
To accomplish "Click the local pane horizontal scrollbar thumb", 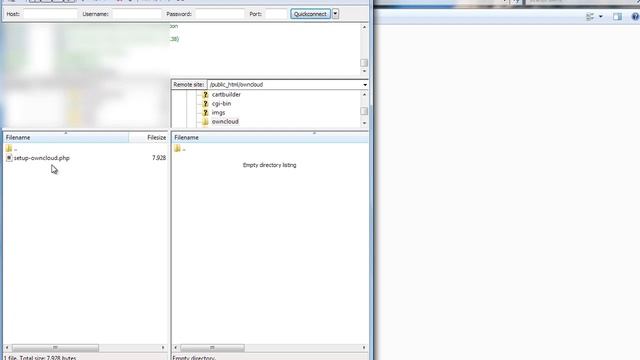I will [x=55, y=348].
